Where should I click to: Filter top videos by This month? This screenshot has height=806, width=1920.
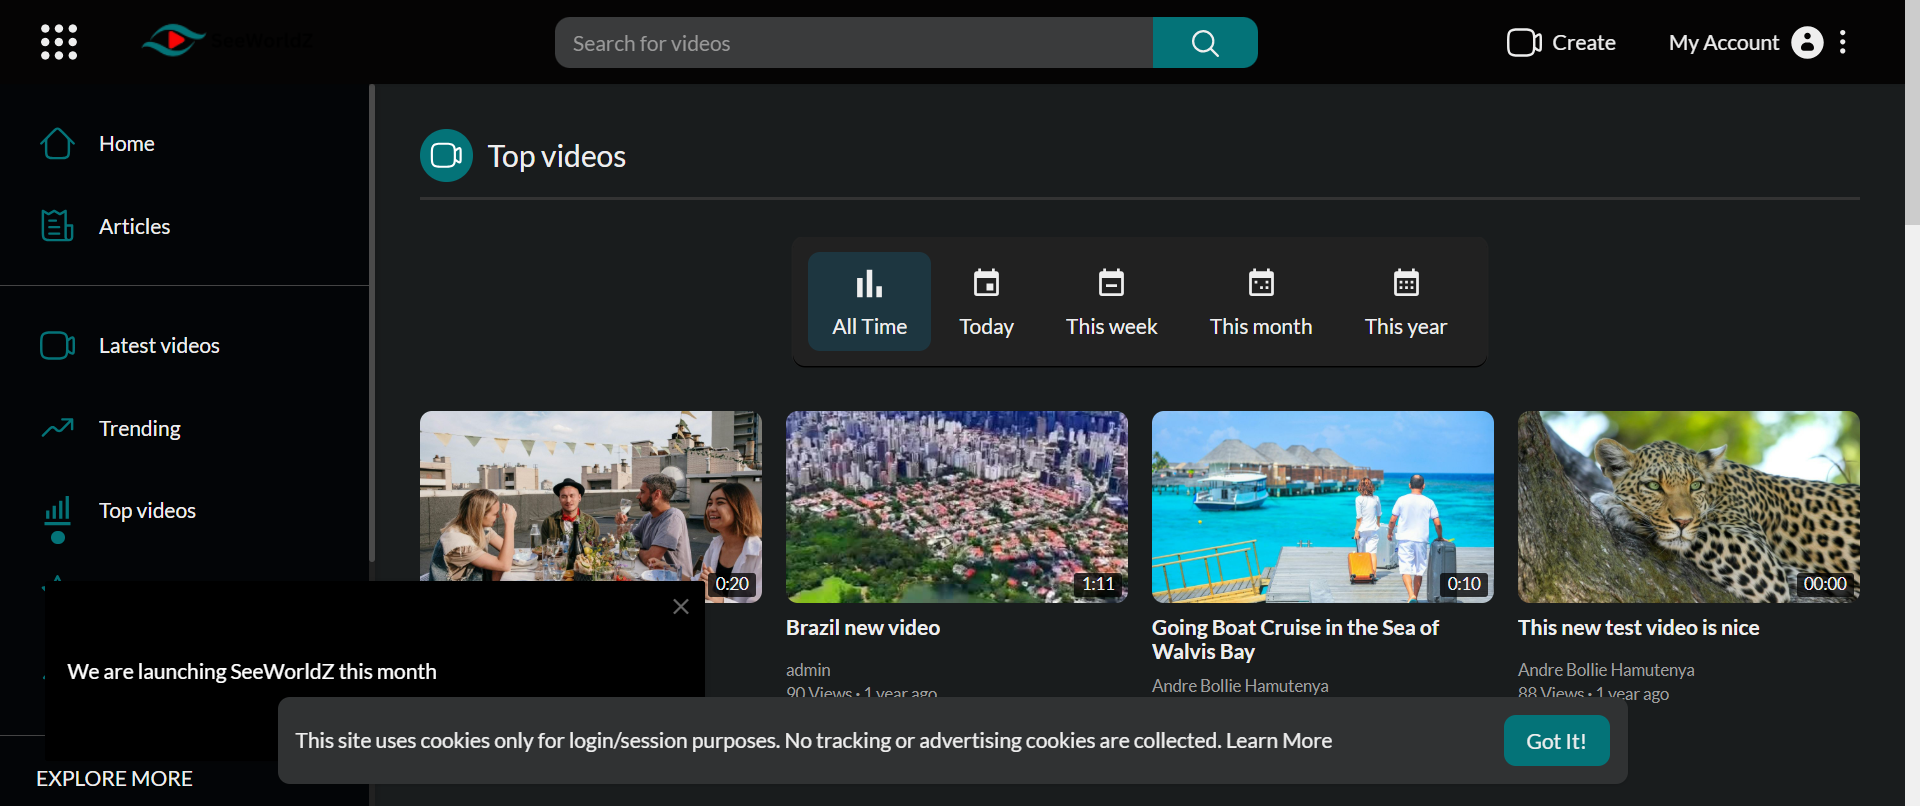[1261, 301]
